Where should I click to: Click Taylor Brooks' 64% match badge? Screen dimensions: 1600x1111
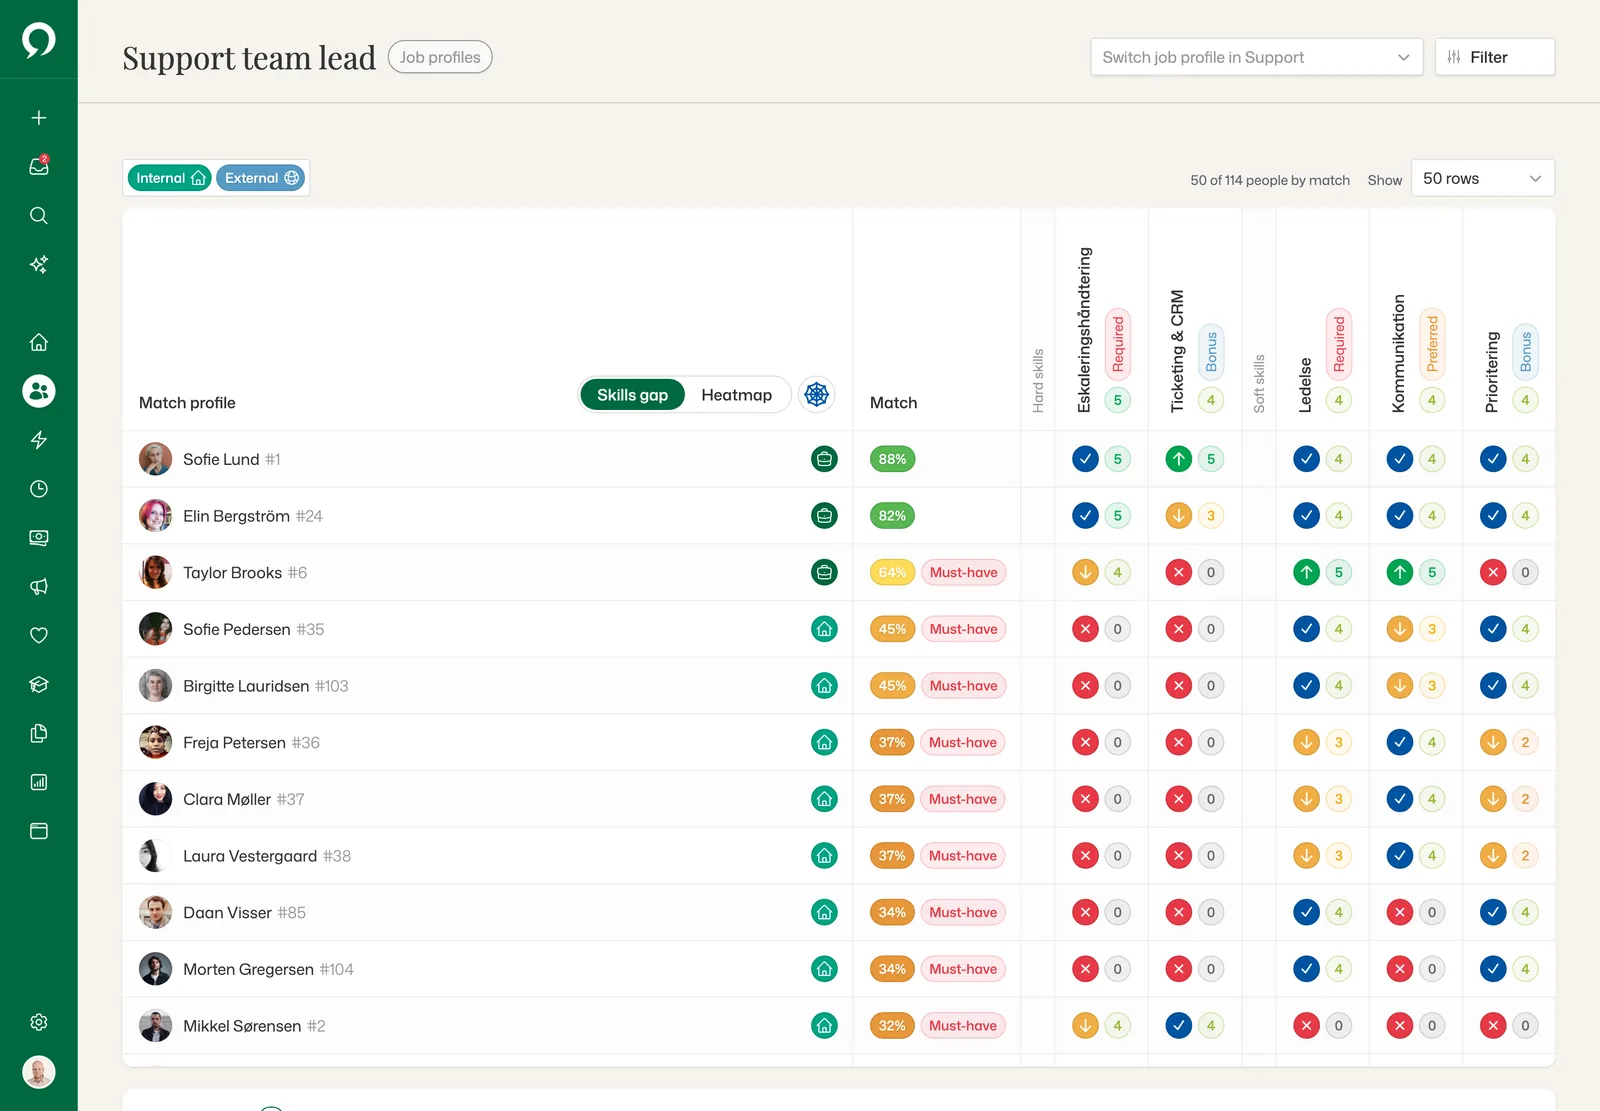(892, 572)
